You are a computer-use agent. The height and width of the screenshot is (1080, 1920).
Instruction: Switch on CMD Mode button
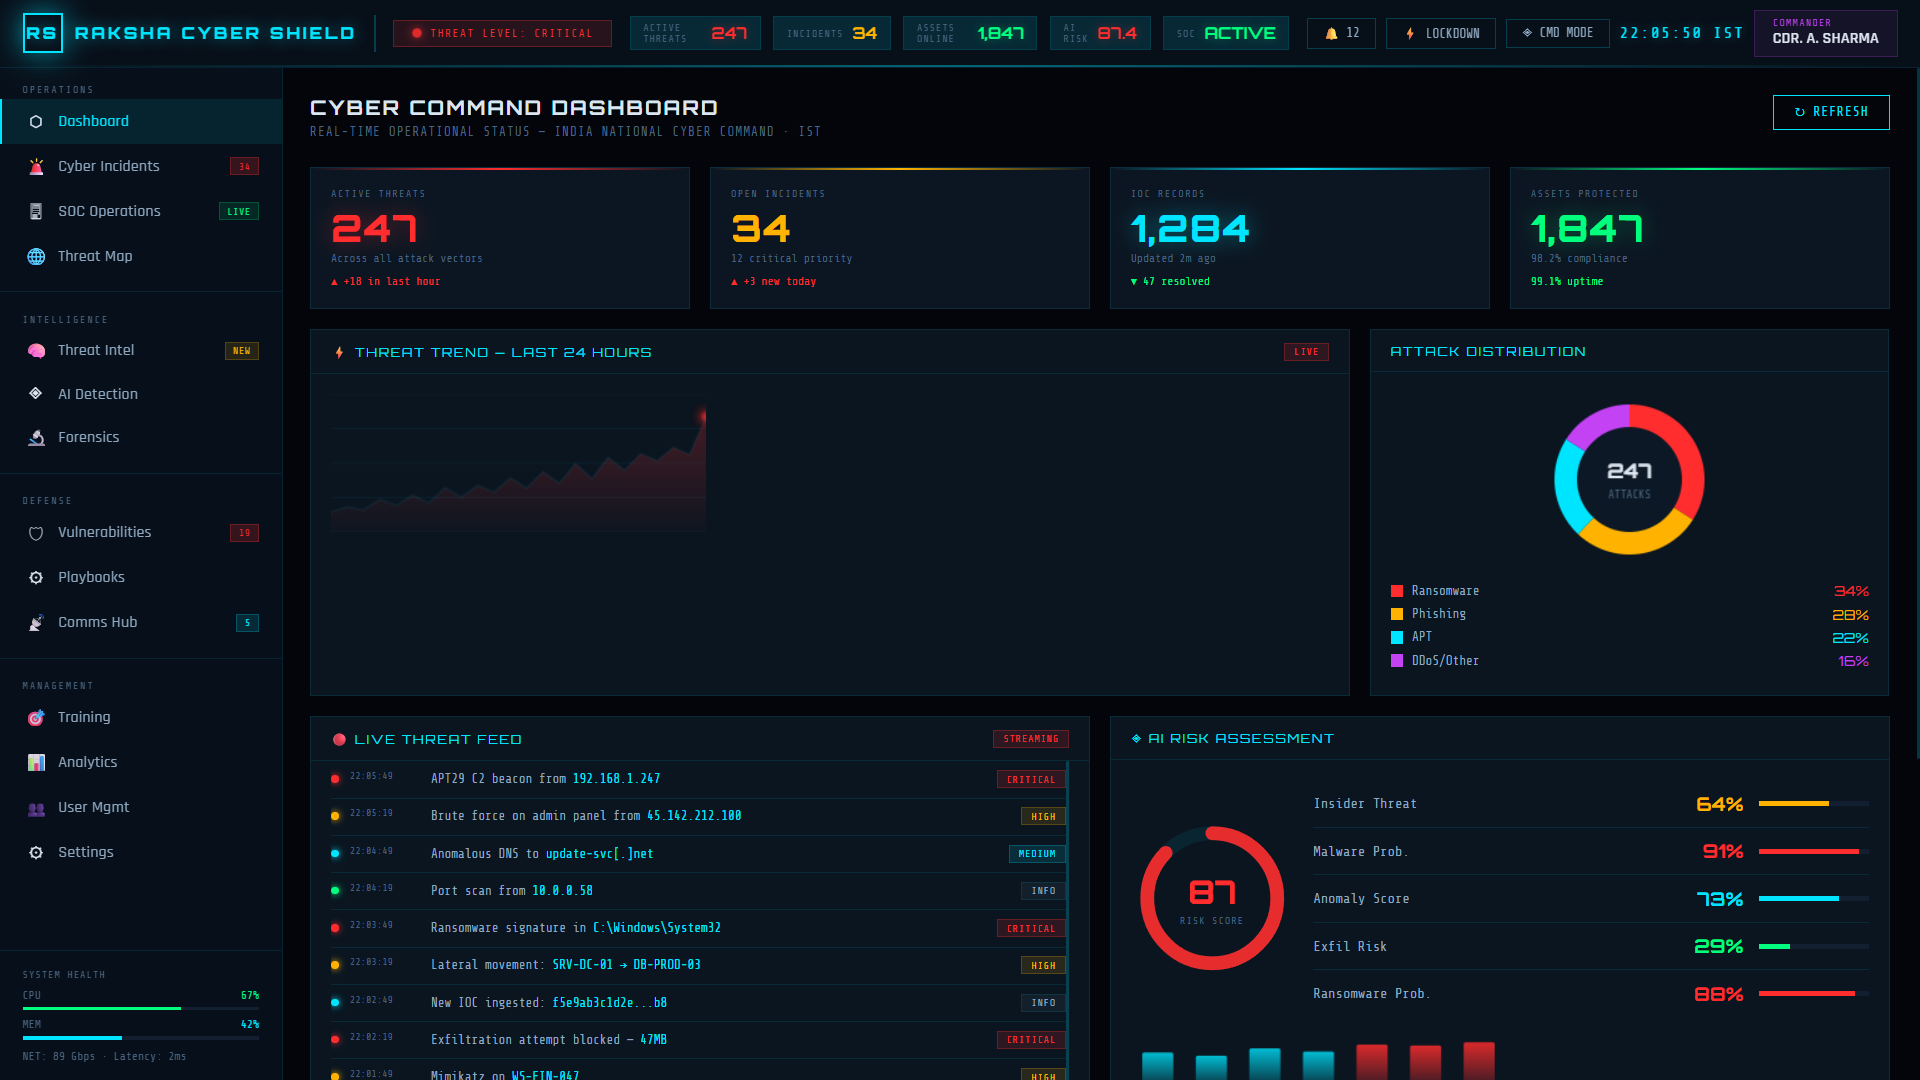pos(1558,33)
